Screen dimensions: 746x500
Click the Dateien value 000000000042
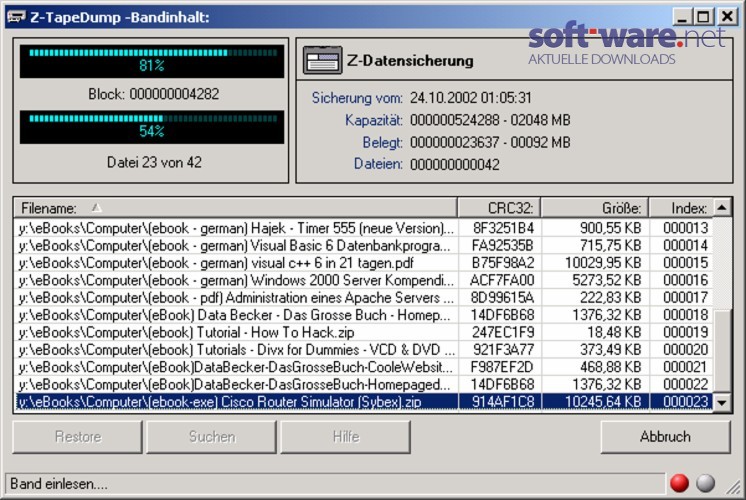pyautogui.click(x=455, y=165)
